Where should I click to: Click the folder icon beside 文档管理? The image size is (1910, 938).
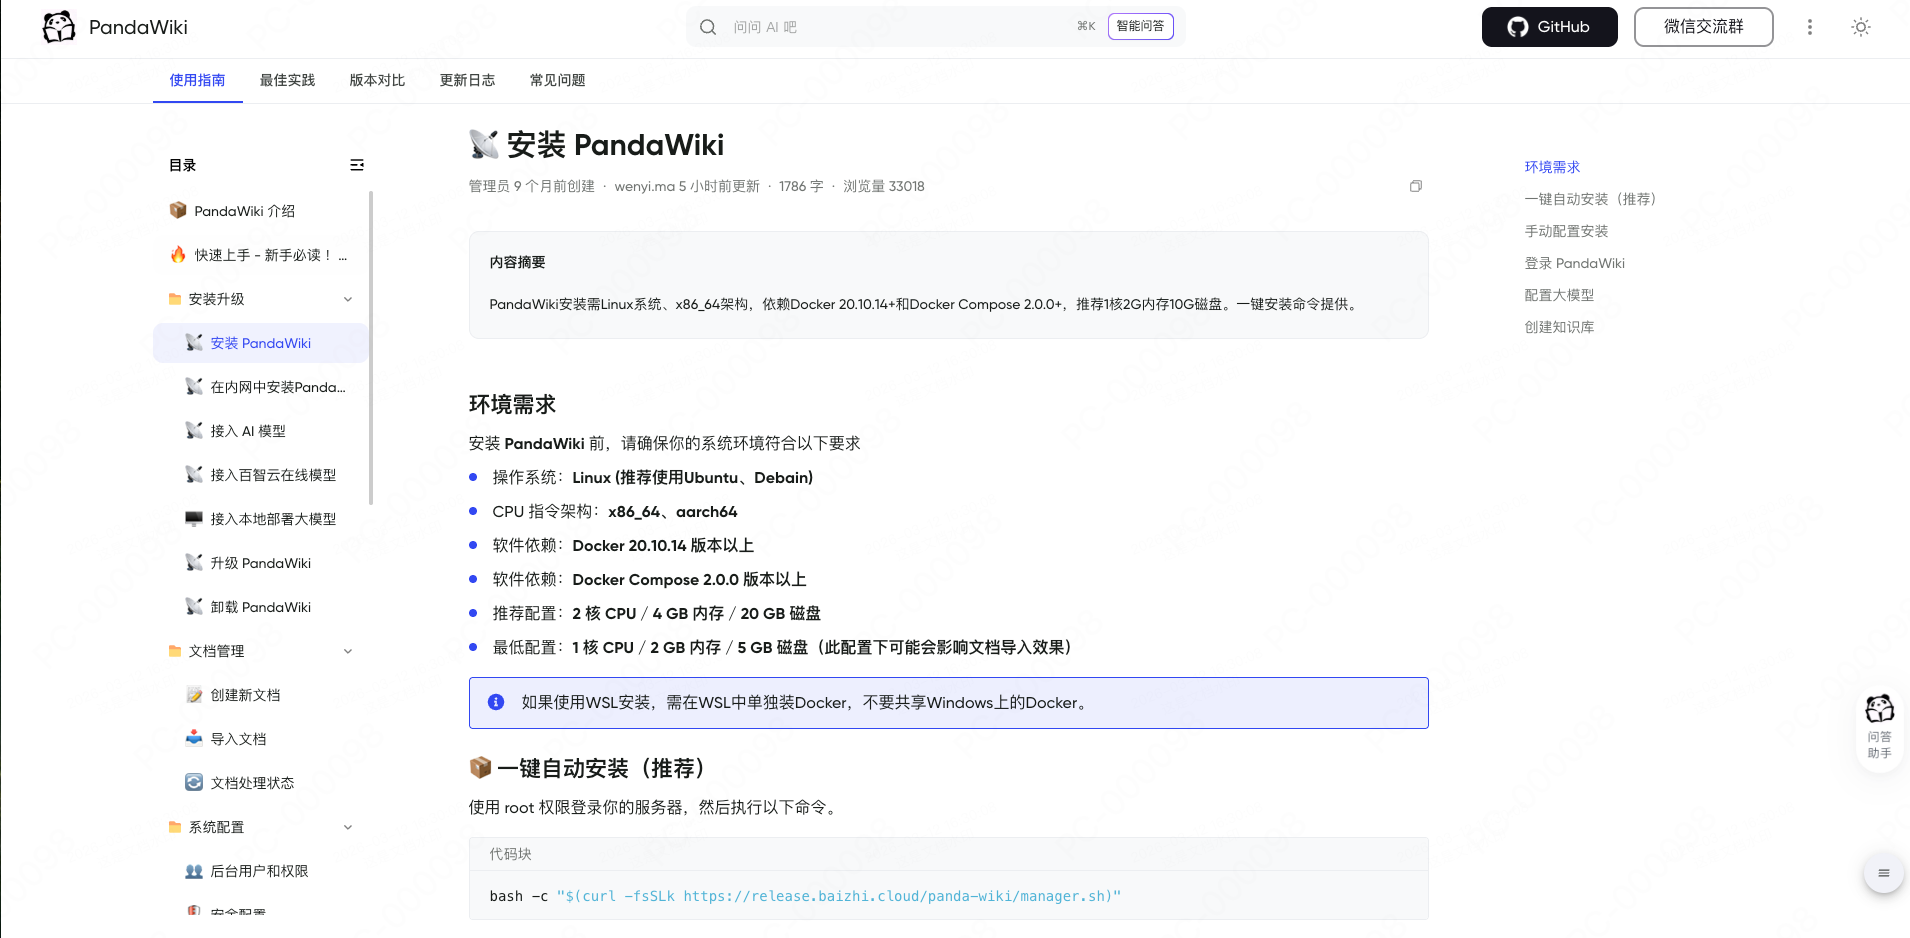click(x=175, y=651)
